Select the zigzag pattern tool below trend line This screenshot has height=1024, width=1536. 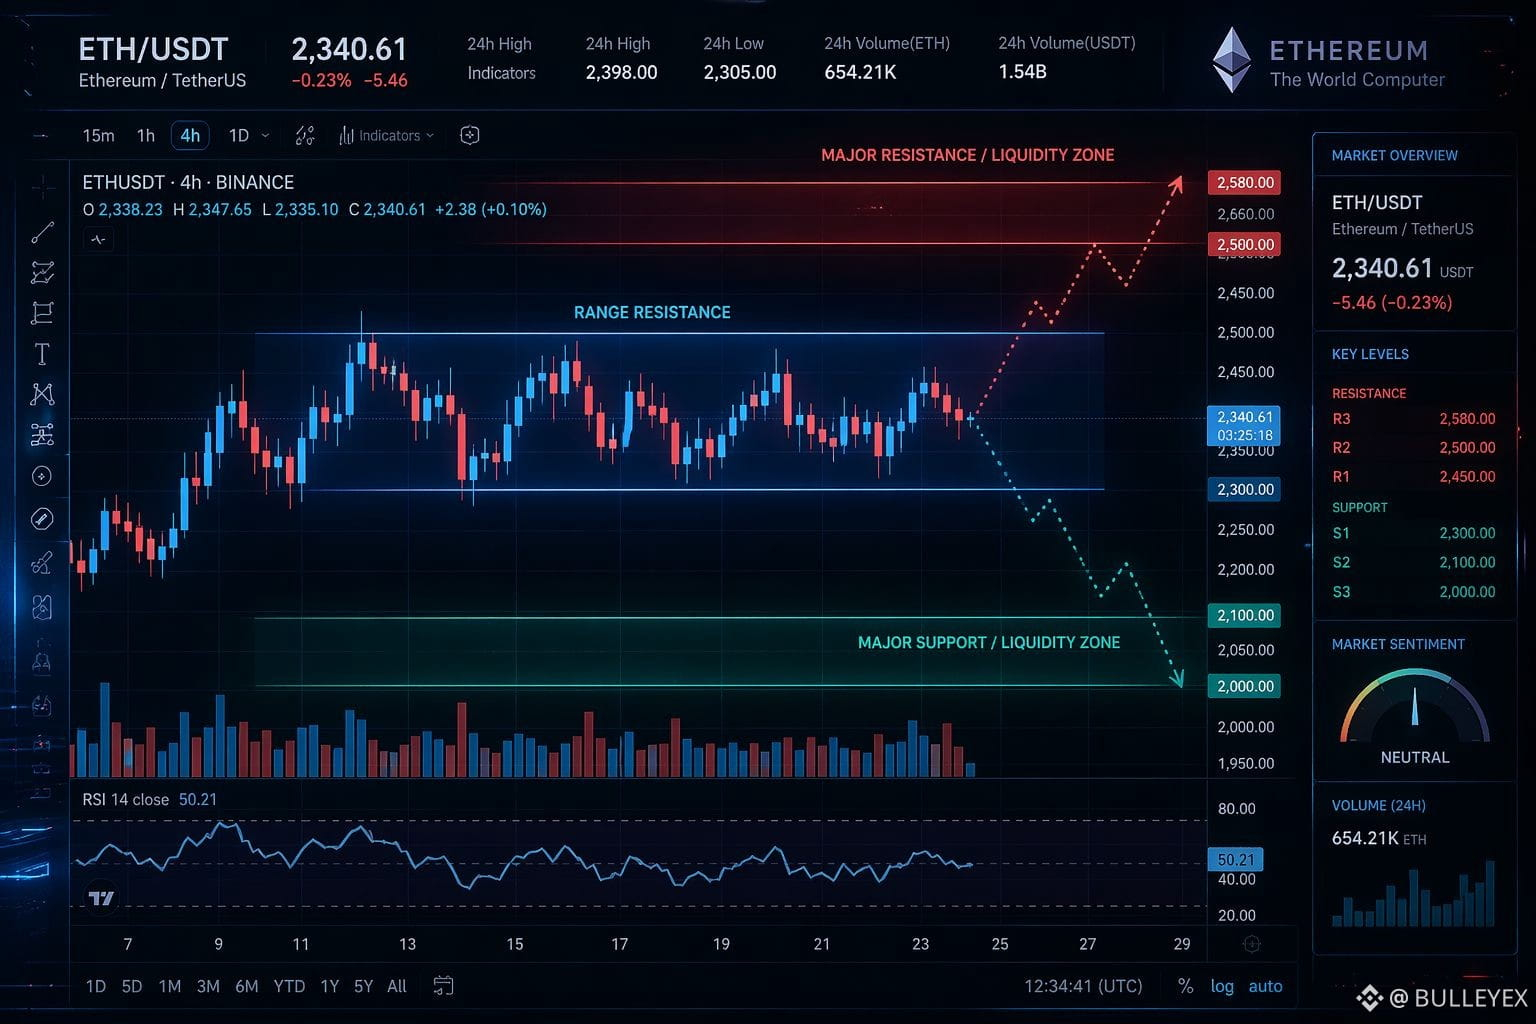coord(42,273)
